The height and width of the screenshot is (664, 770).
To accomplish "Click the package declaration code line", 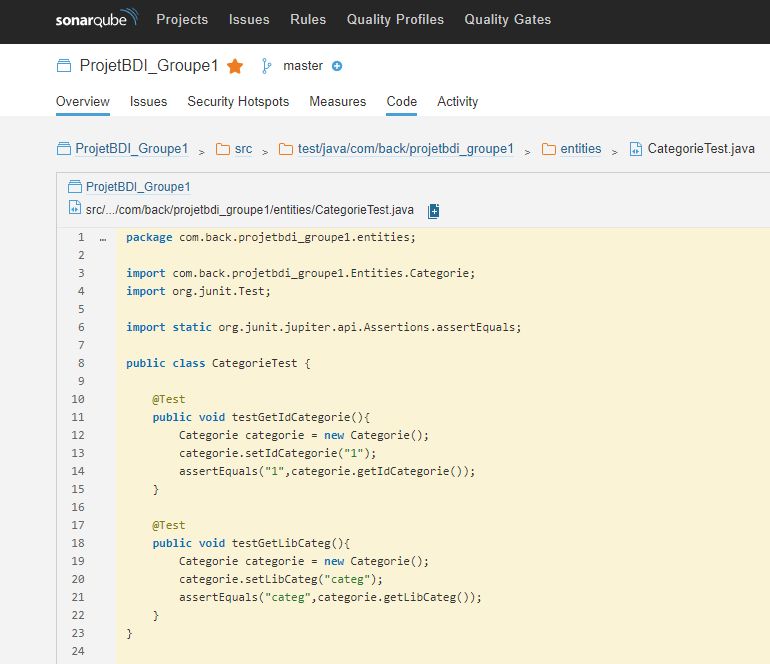I will (271, 237).
